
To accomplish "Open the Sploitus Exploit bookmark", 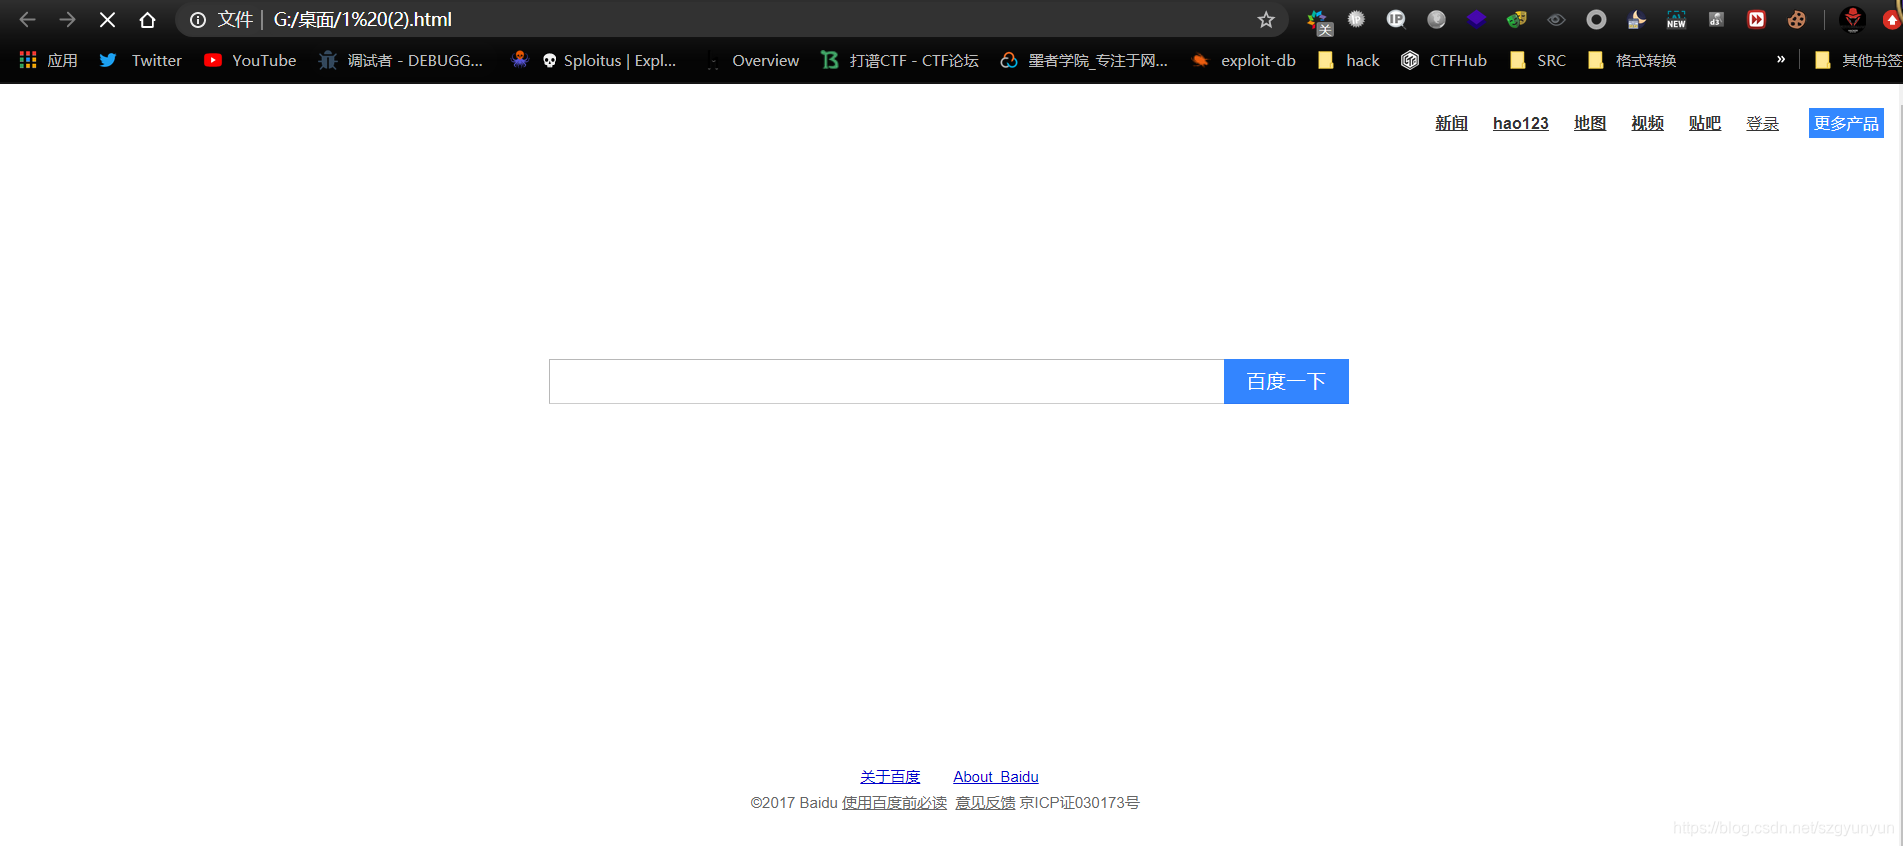I will 609,60.
